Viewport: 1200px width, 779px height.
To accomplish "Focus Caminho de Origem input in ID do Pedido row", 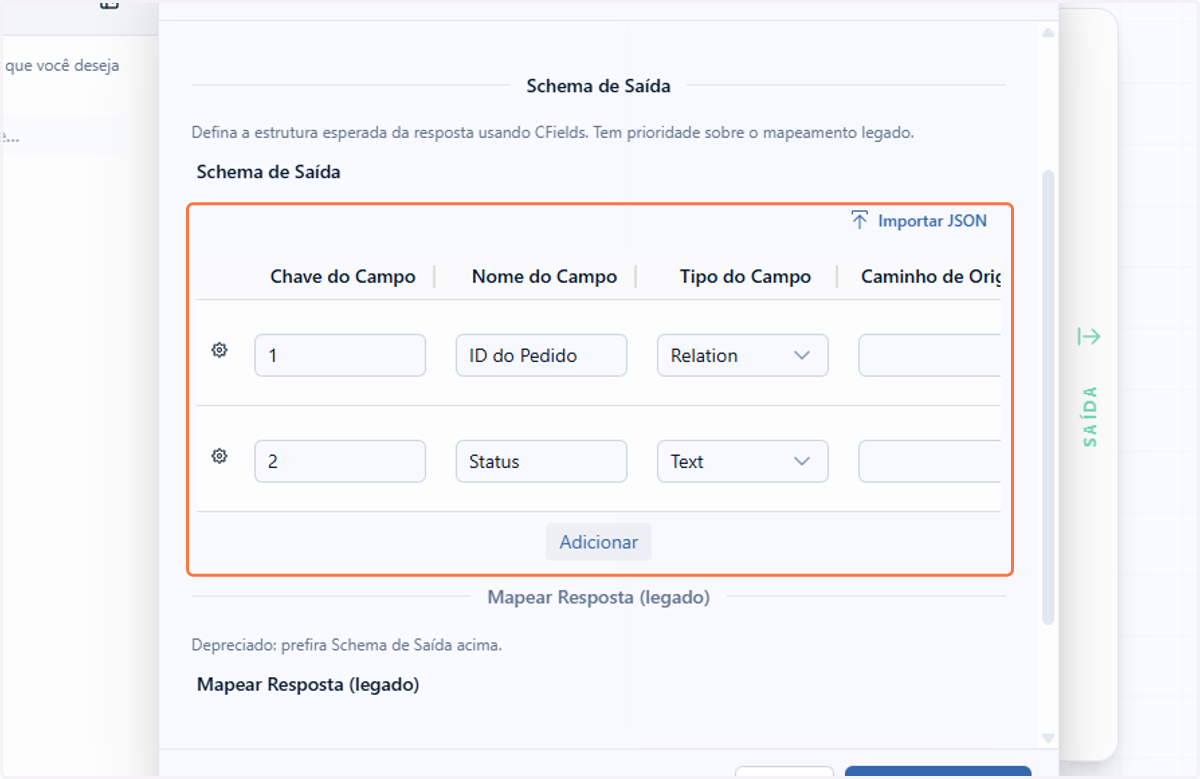I will [929, 355].
